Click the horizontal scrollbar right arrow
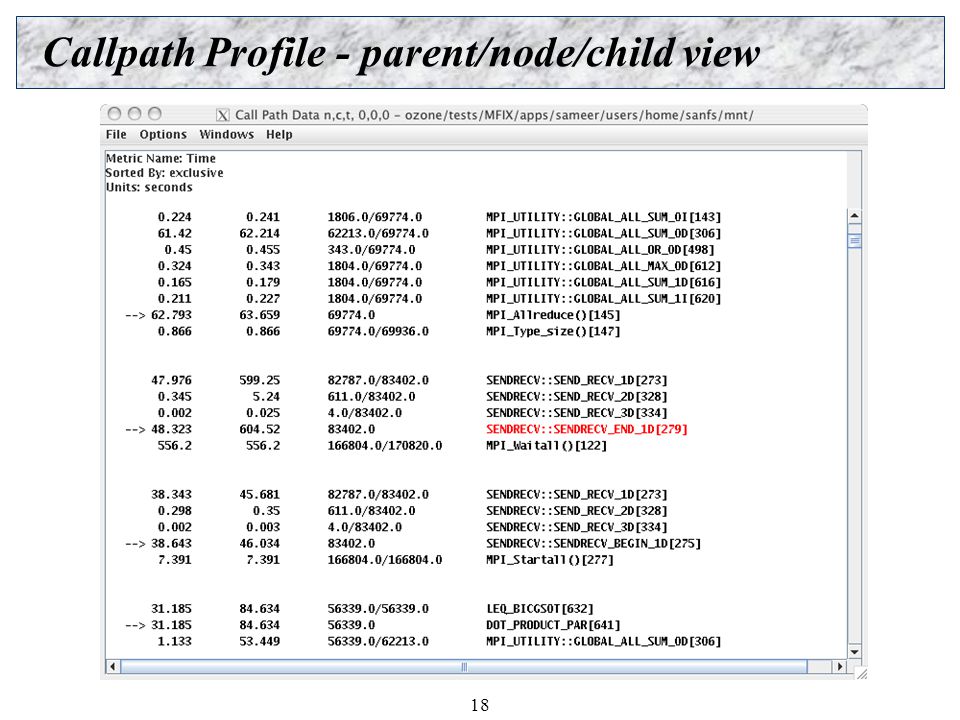Viewport: 960px width, 720px height. pos(840,666)
